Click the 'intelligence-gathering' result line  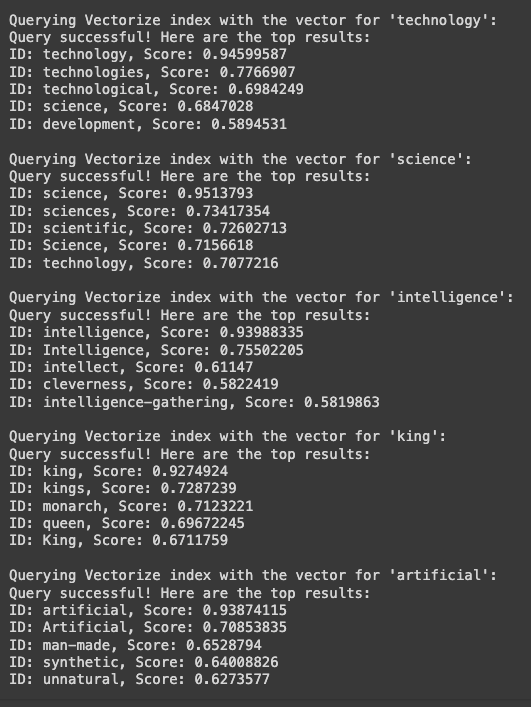[x=194, y=402]
